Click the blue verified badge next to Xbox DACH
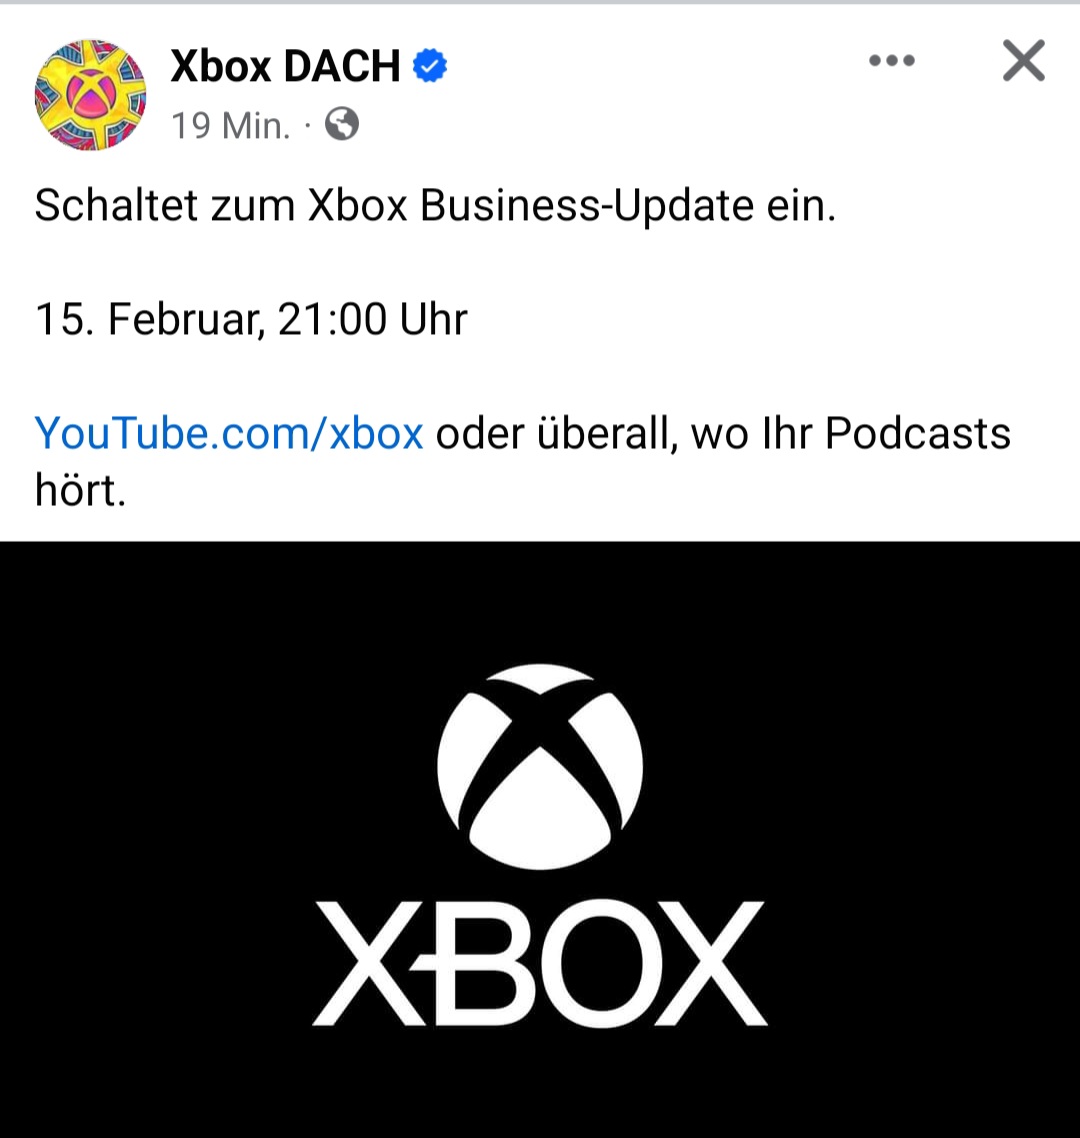 point(430,66)
